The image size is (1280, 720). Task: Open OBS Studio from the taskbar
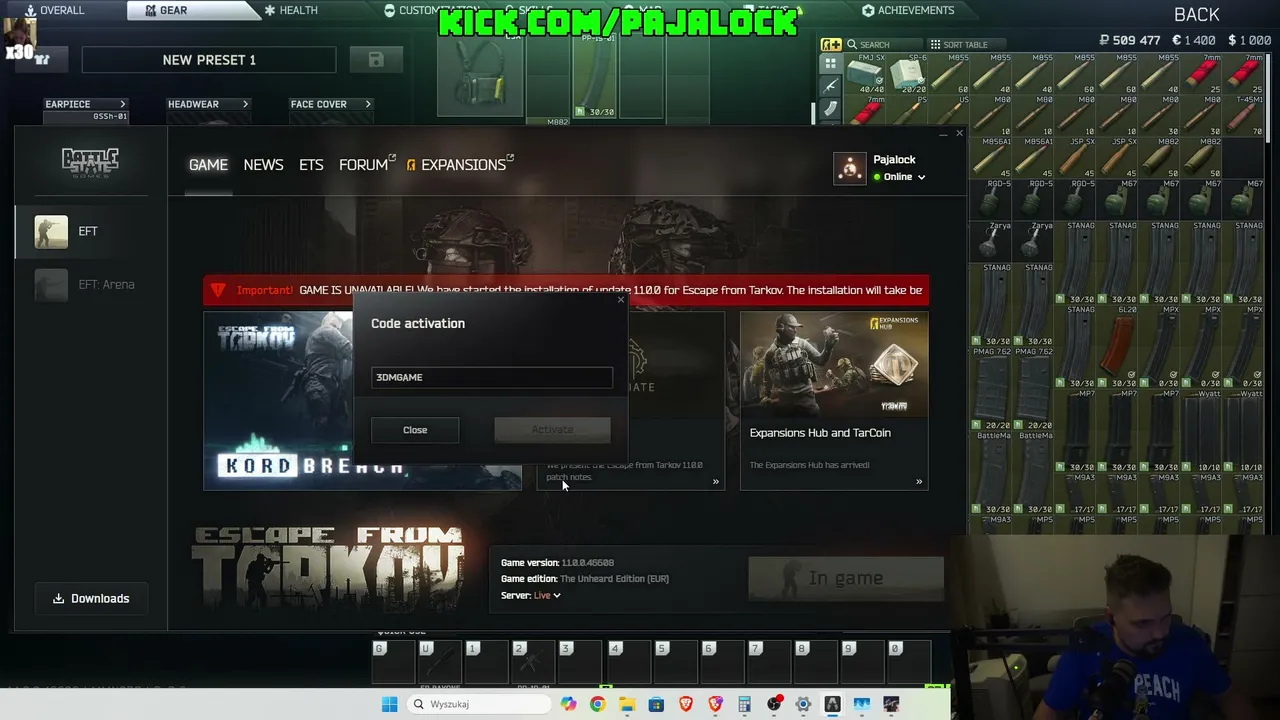774,704
